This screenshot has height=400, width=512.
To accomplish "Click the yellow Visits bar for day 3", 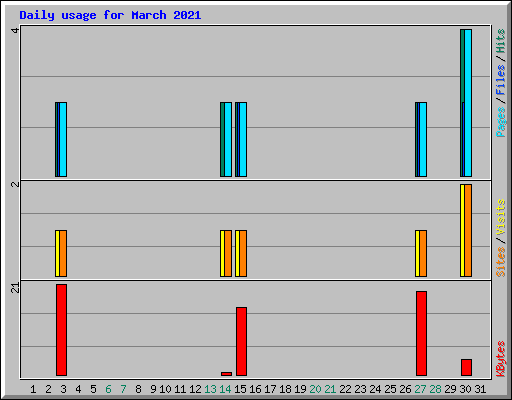I will (57, 253).
